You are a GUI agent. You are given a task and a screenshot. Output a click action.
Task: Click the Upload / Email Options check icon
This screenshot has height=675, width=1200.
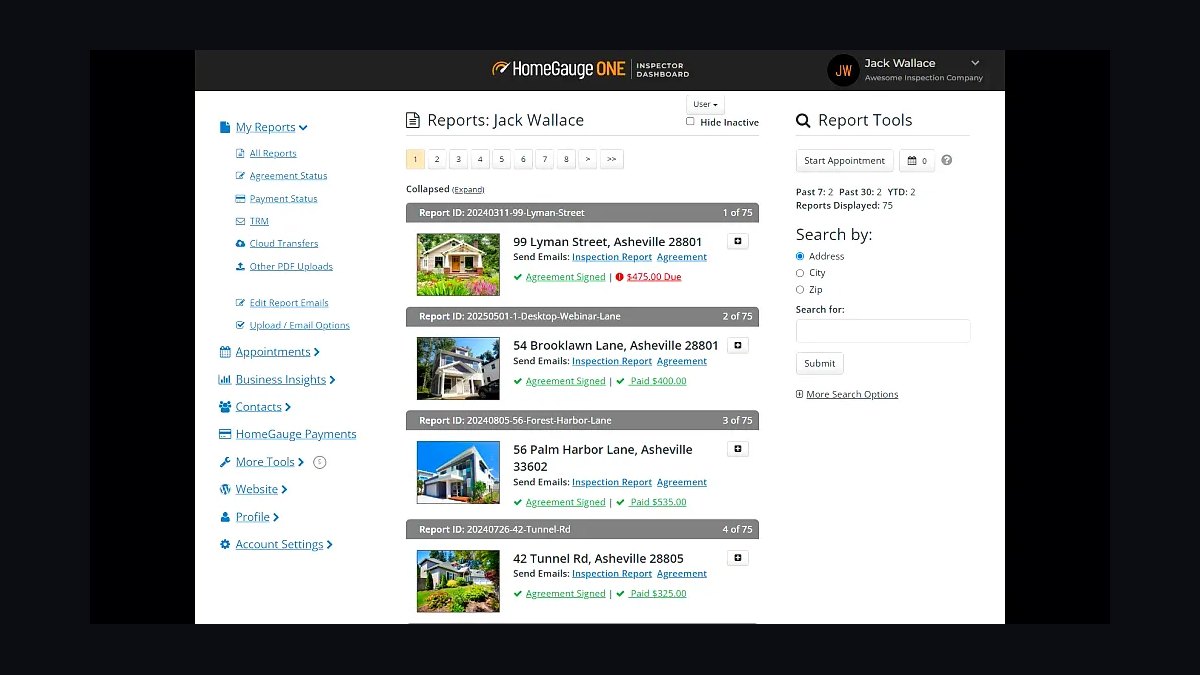point(240,326)
